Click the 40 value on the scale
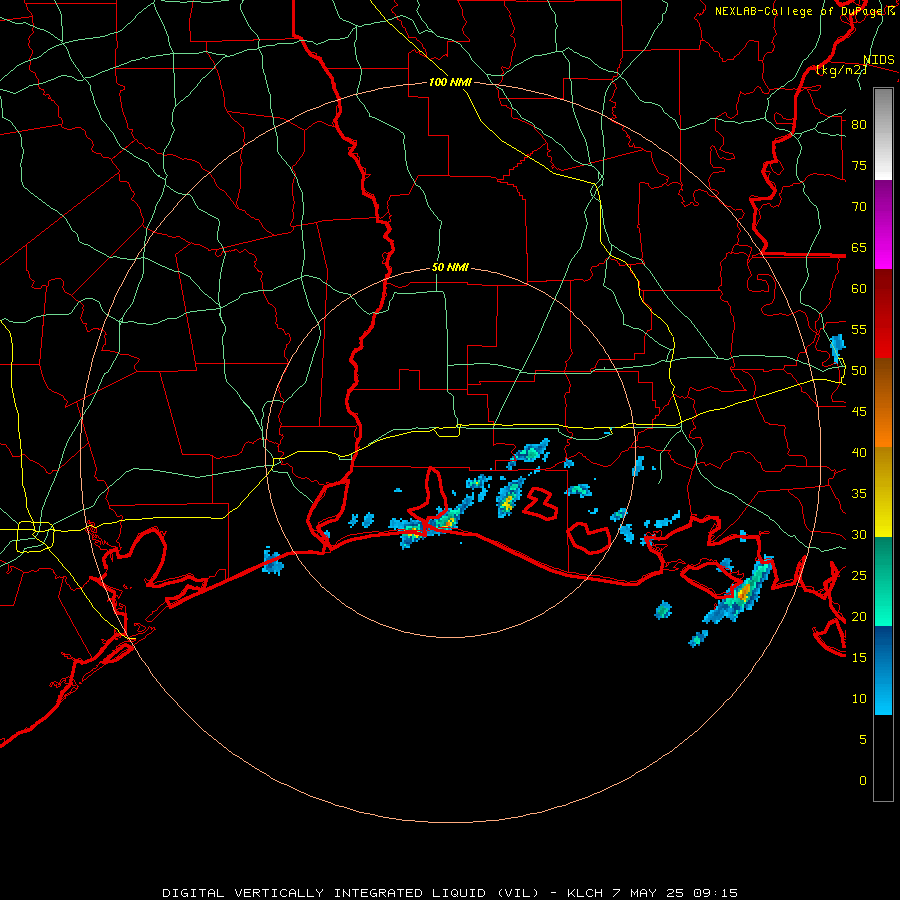 coord(859,452)
